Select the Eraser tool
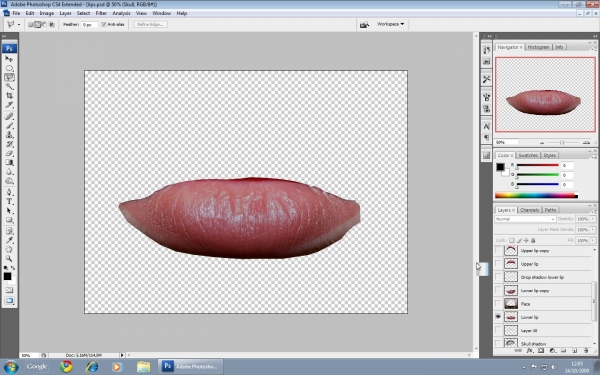600x375 pixels. coord(9,153)
